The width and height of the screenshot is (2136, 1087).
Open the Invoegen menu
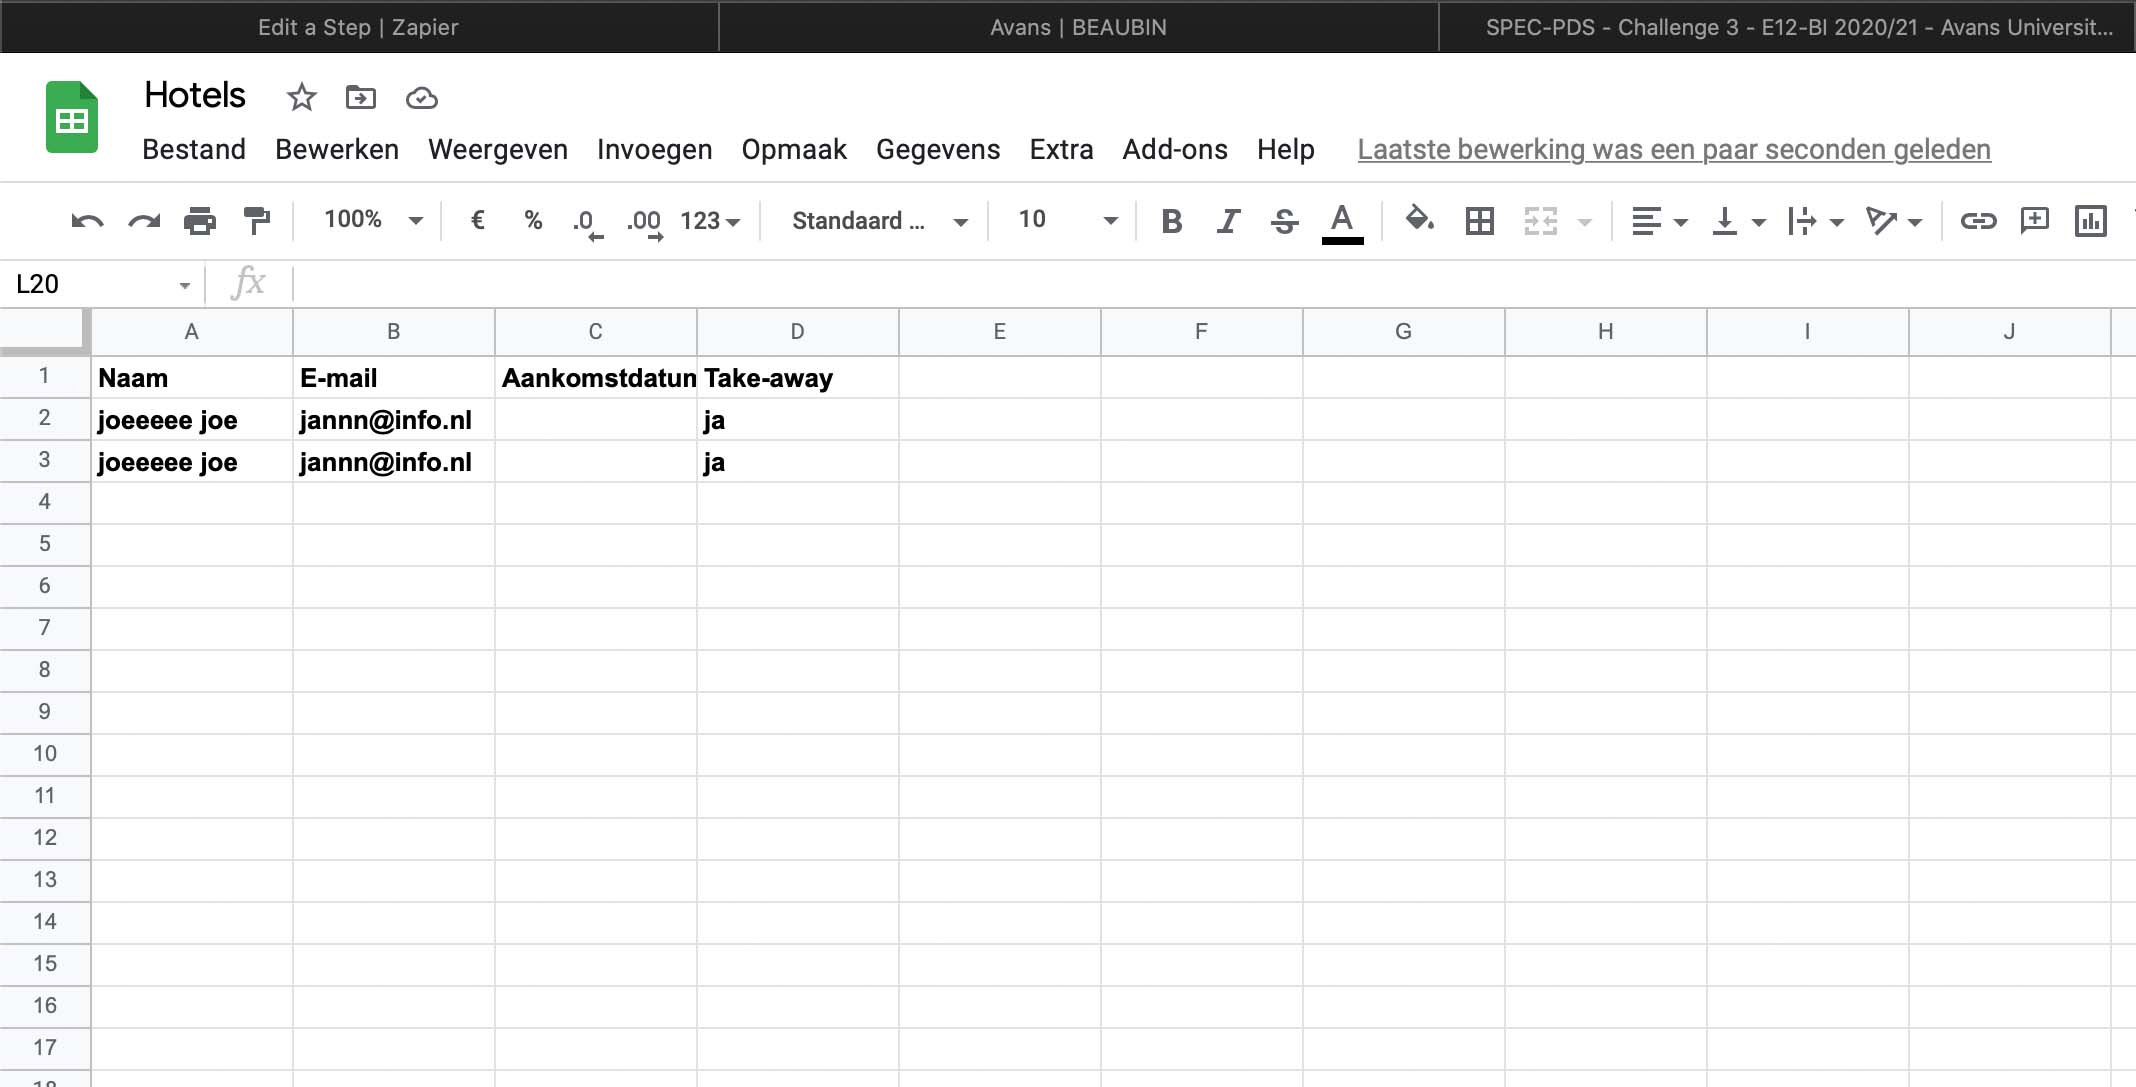point(655,150)
